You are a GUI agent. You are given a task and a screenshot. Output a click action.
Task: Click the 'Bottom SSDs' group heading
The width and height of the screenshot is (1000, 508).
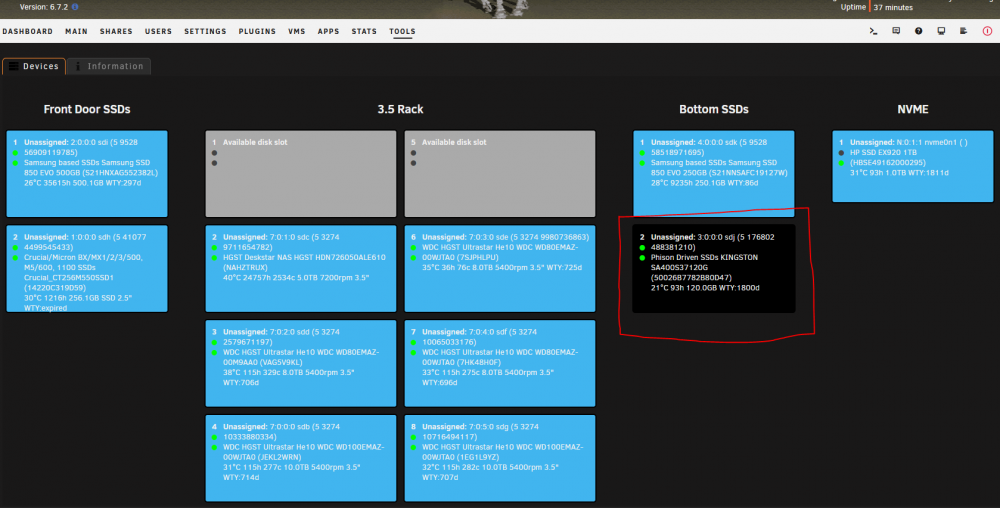(x=714, y=110)
